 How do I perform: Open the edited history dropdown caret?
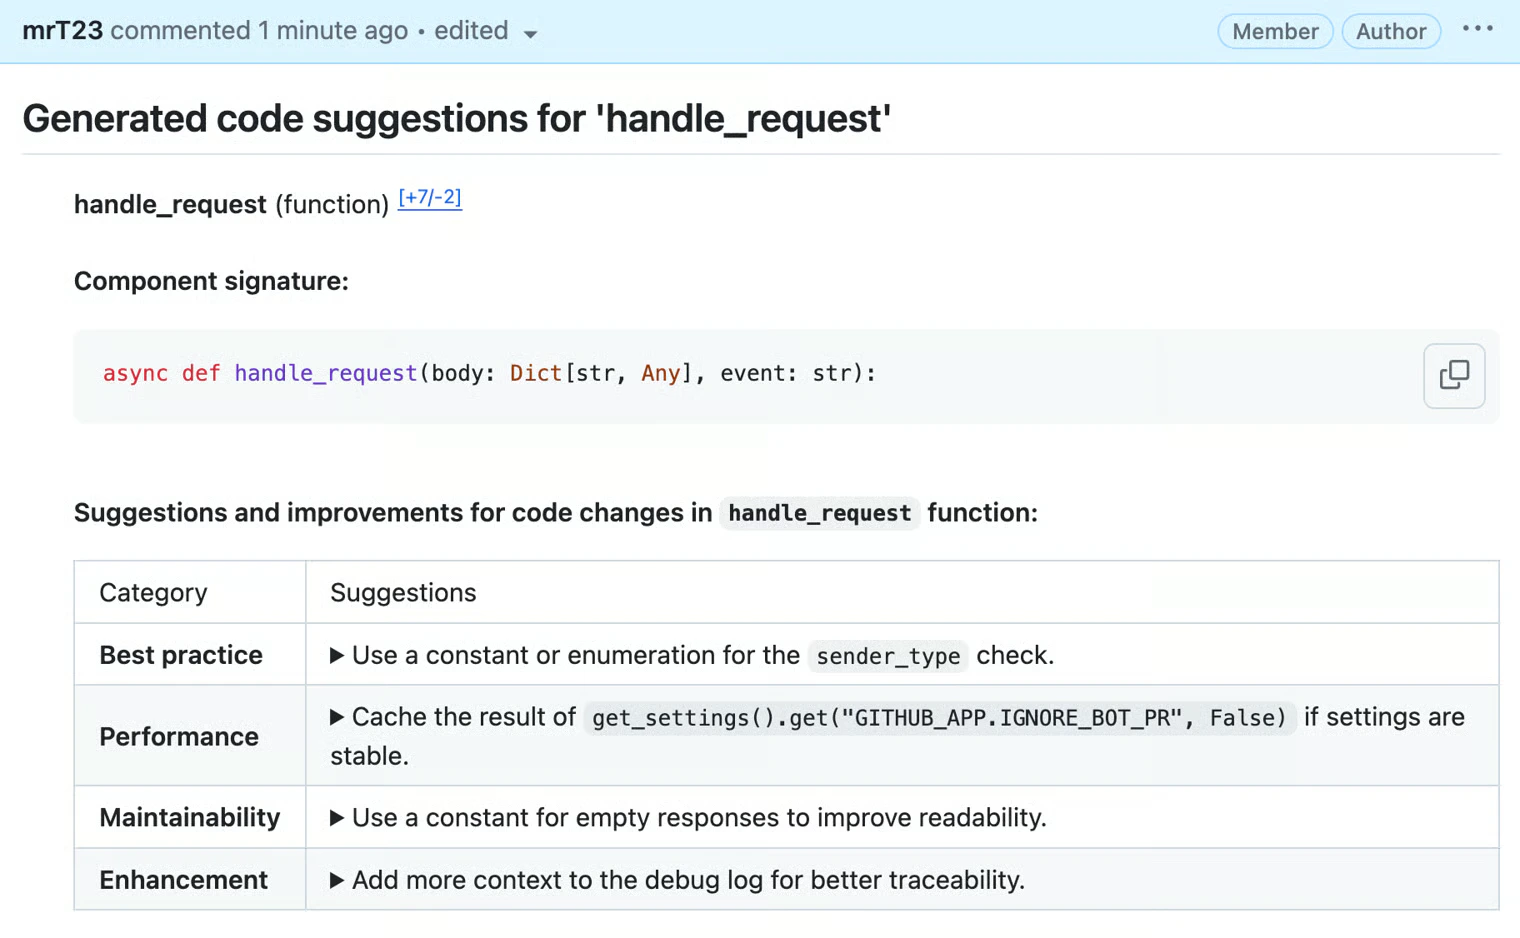click(530, 33)
